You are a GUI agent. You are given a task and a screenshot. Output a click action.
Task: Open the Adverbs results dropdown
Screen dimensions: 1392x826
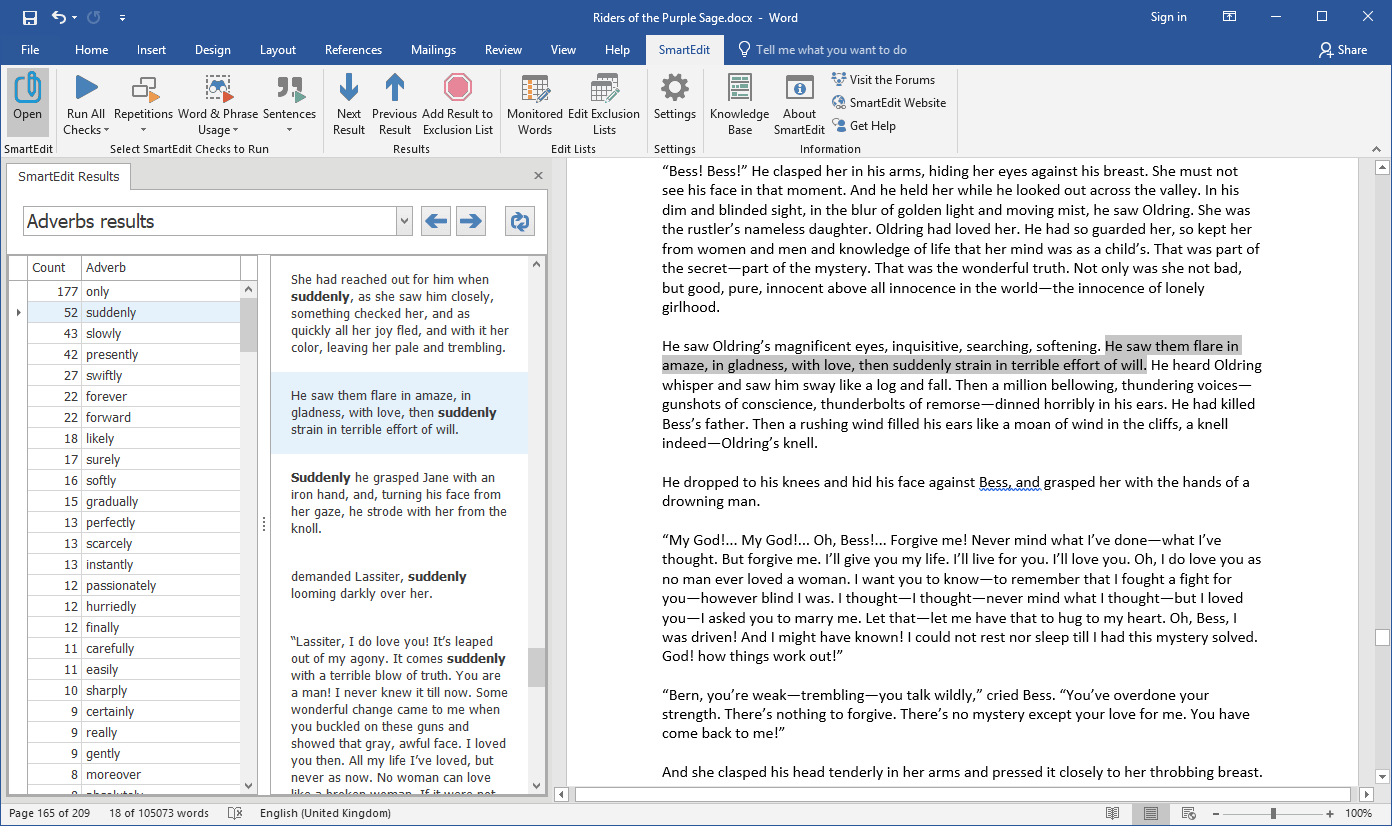click(x=403, y=220)
